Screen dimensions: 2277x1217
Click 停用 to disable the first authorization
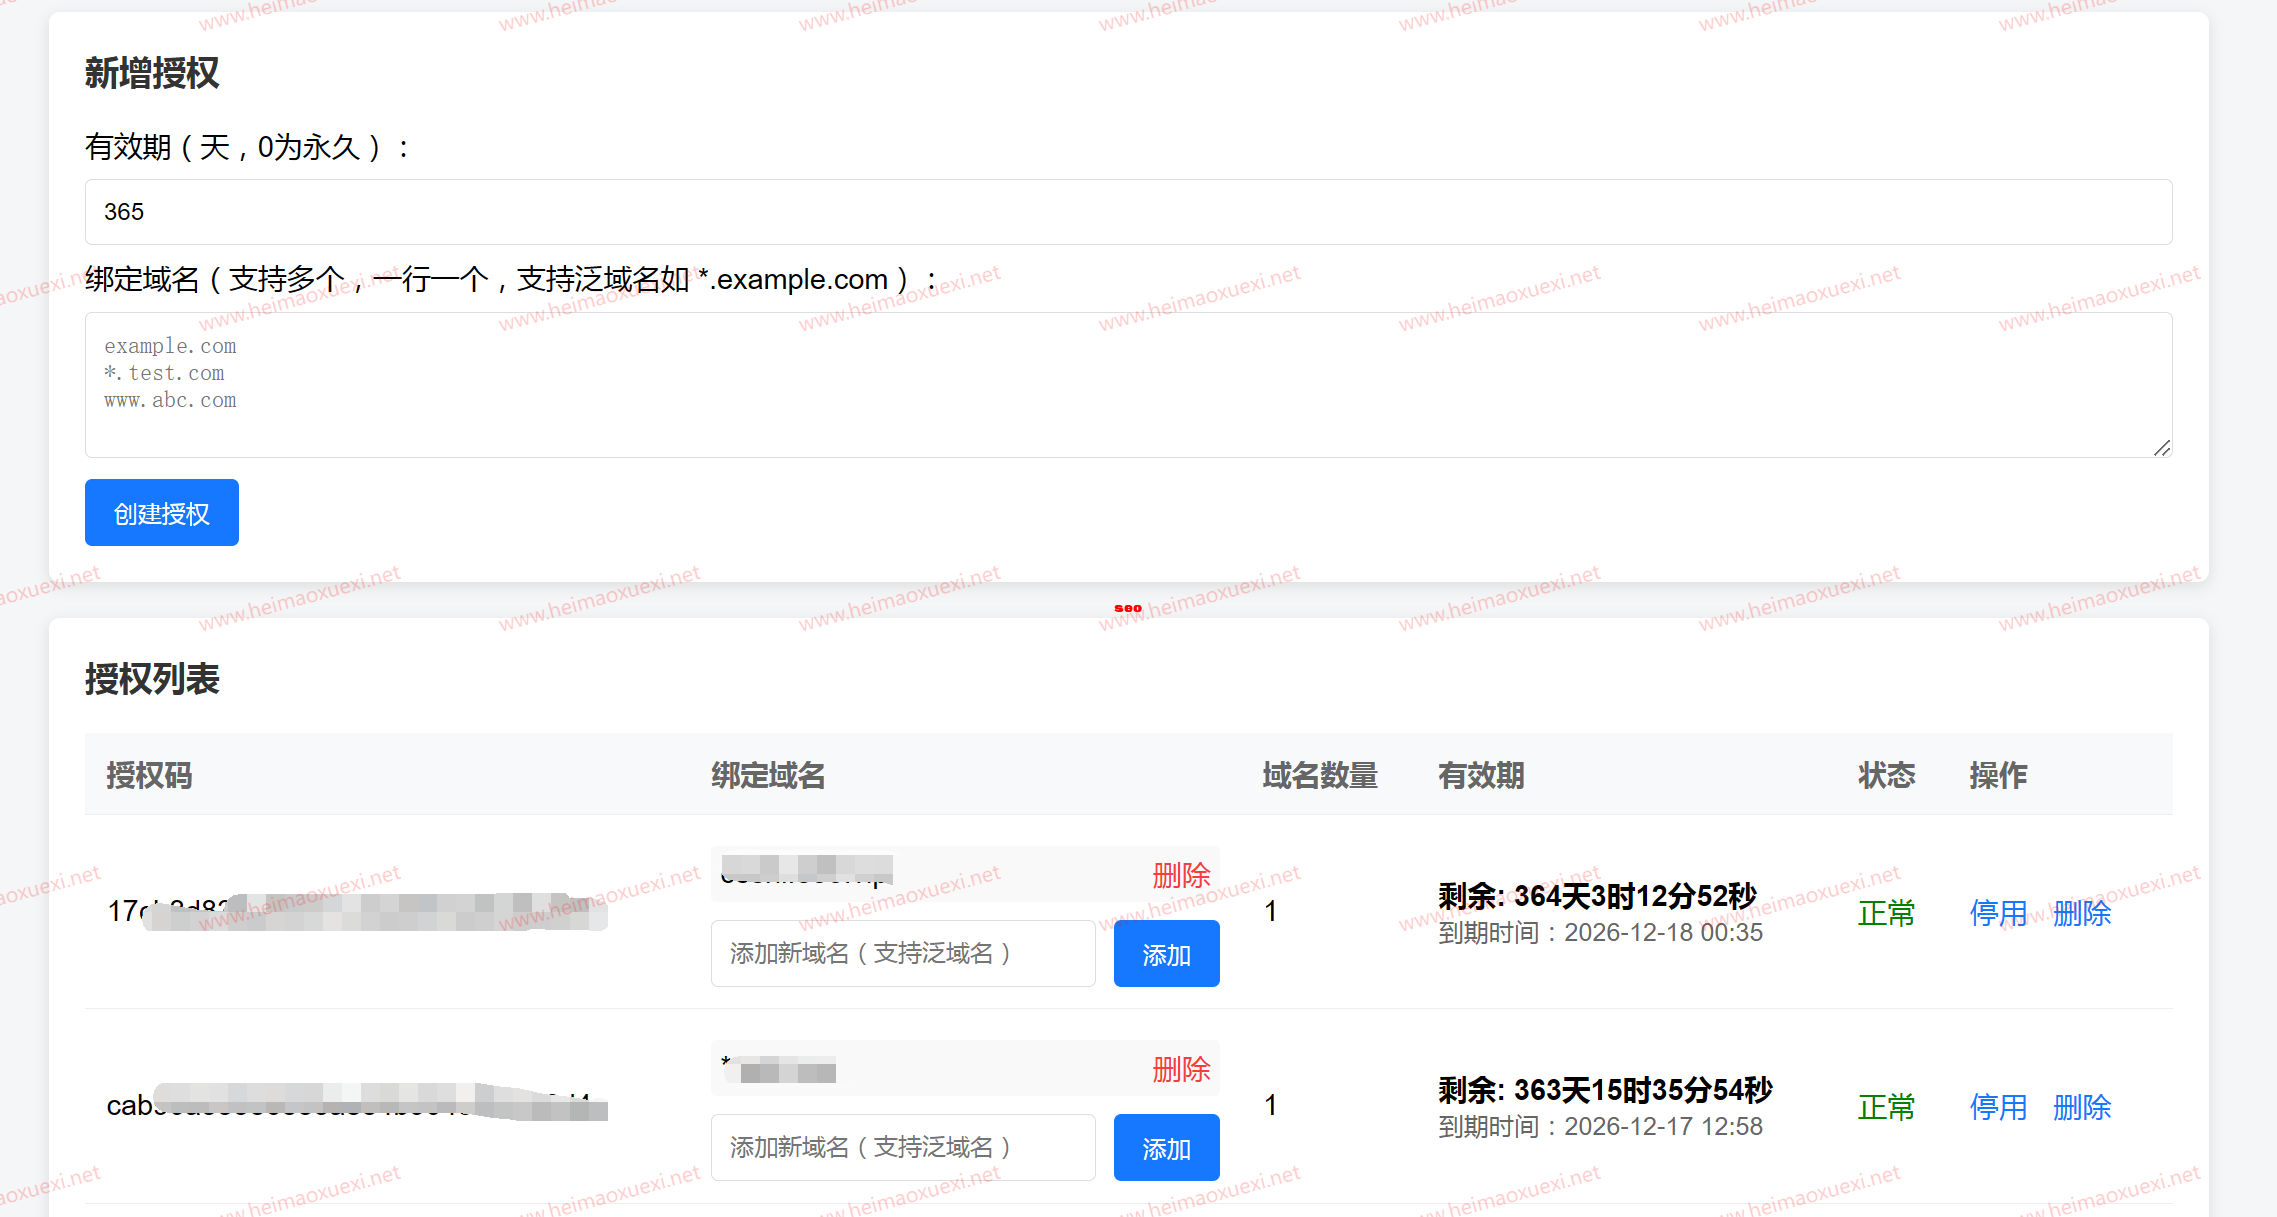tap(1996, 913)
